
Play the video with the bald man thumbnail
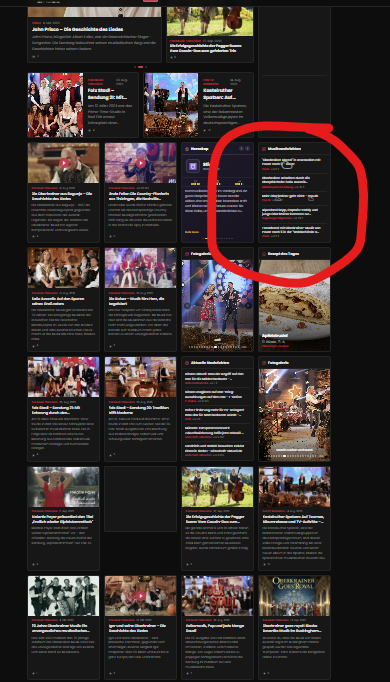(x=64, y=163)
